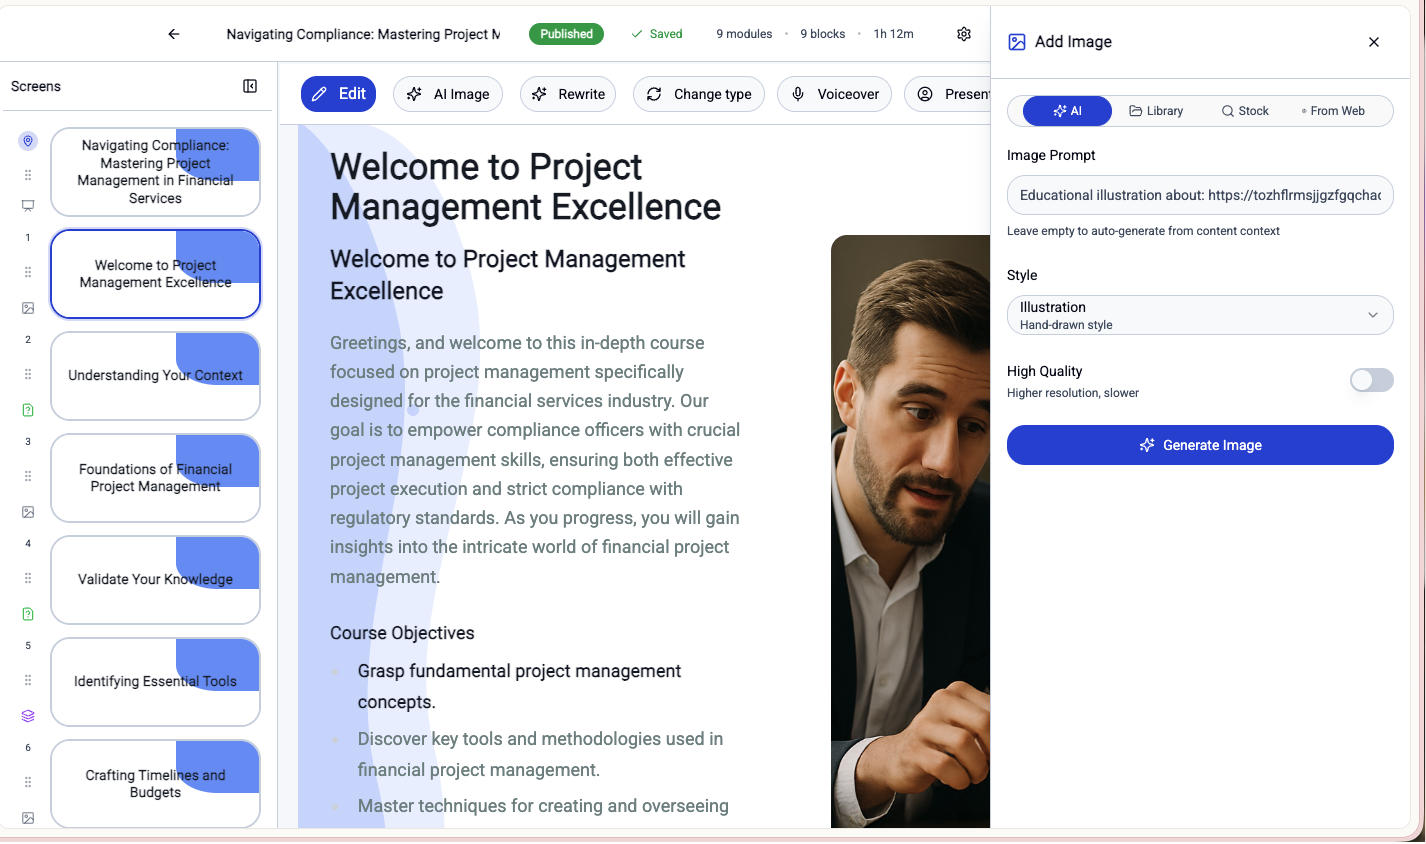Select the Library tab in Add Image
Viewport: 1426px width, 844px height.
click(x=1156, y=110)
